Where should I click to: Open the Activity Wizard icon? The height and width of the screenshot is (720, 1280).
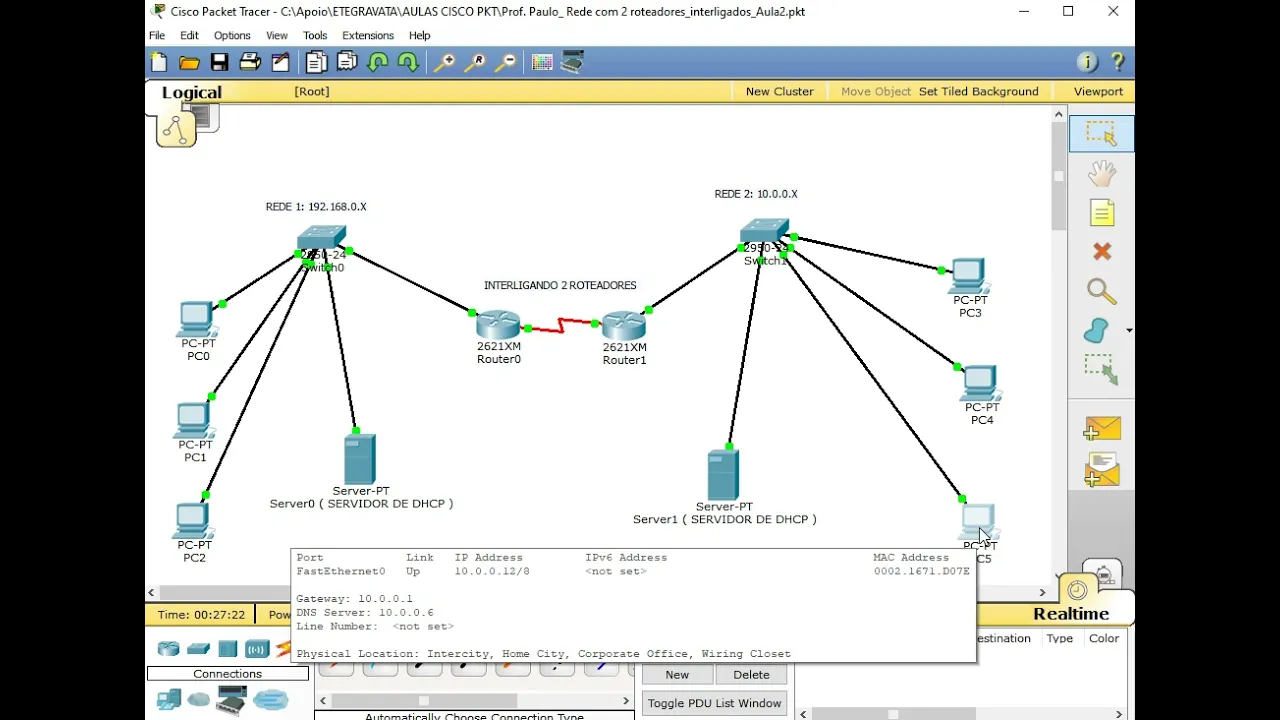pyautogui.click(x=281, y=63)
